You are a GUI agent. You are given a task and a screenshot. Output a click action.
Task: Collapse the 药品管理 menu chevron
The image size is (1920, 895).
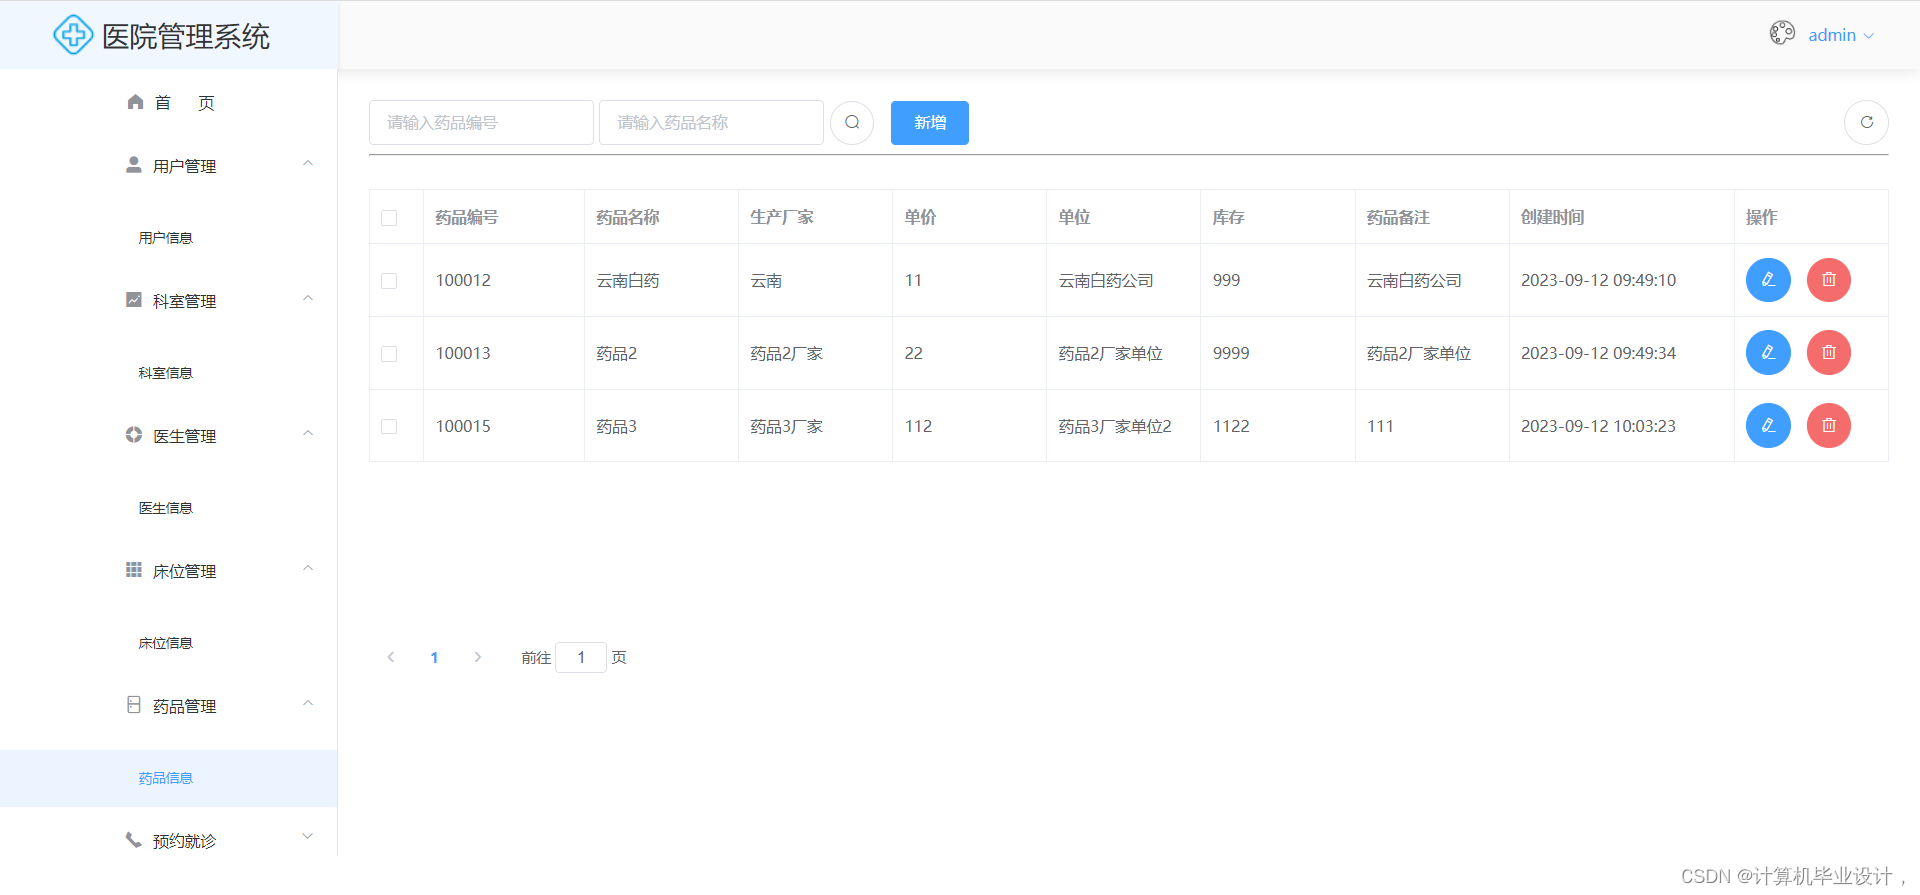308,703
